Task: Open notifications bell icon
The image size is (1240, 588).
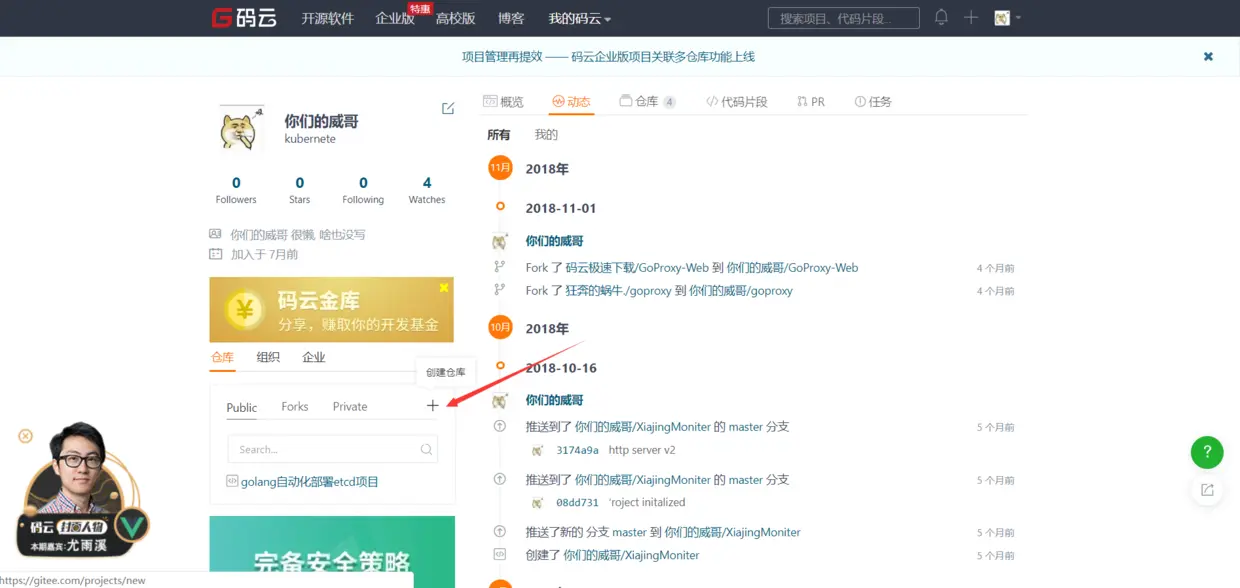Action: pyautogui.click(x=941, y=18)
